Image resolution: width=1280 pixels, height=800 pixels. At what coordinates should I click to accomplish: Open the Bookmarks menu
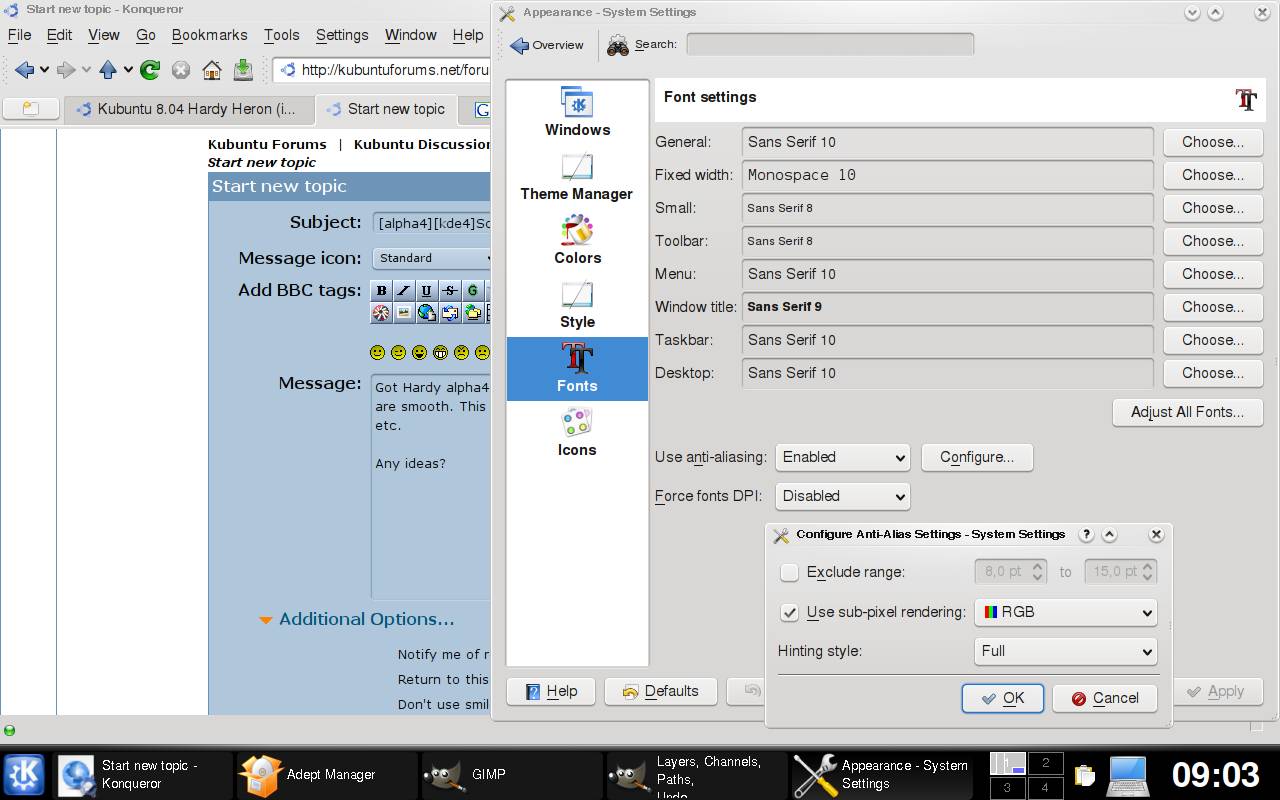click(209, 35)
